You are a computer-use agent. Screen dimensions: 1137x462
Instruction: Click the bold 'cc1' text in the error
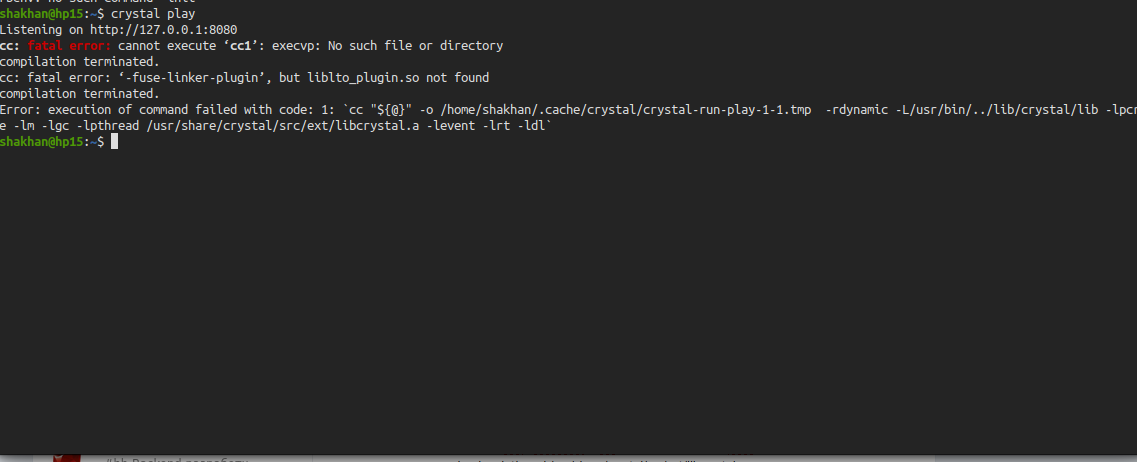(x=240, y=46)
